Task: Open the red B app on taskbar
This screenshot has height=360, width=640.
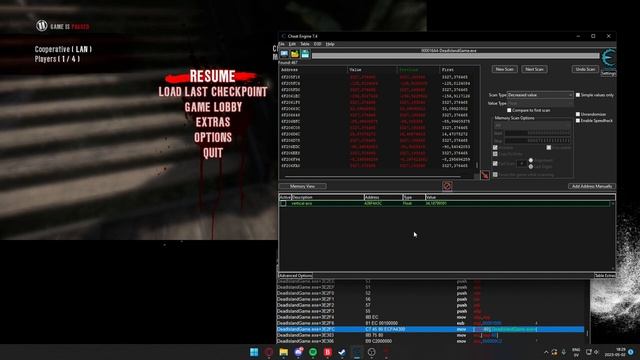Action: click(x=328, y=352)
